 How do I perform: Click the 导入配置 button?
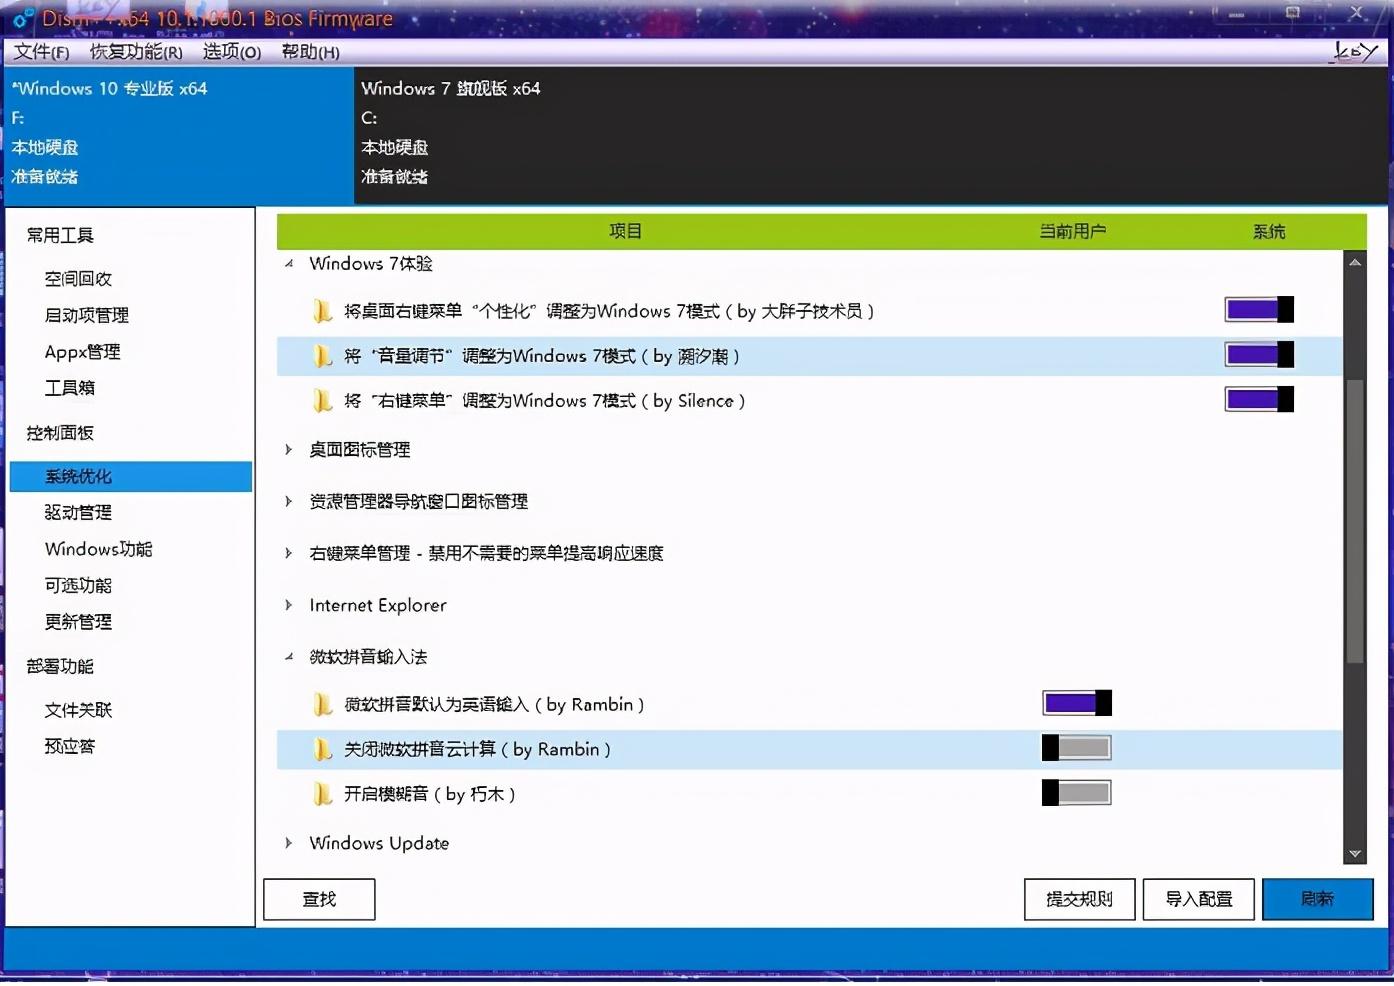(1197, 899)
